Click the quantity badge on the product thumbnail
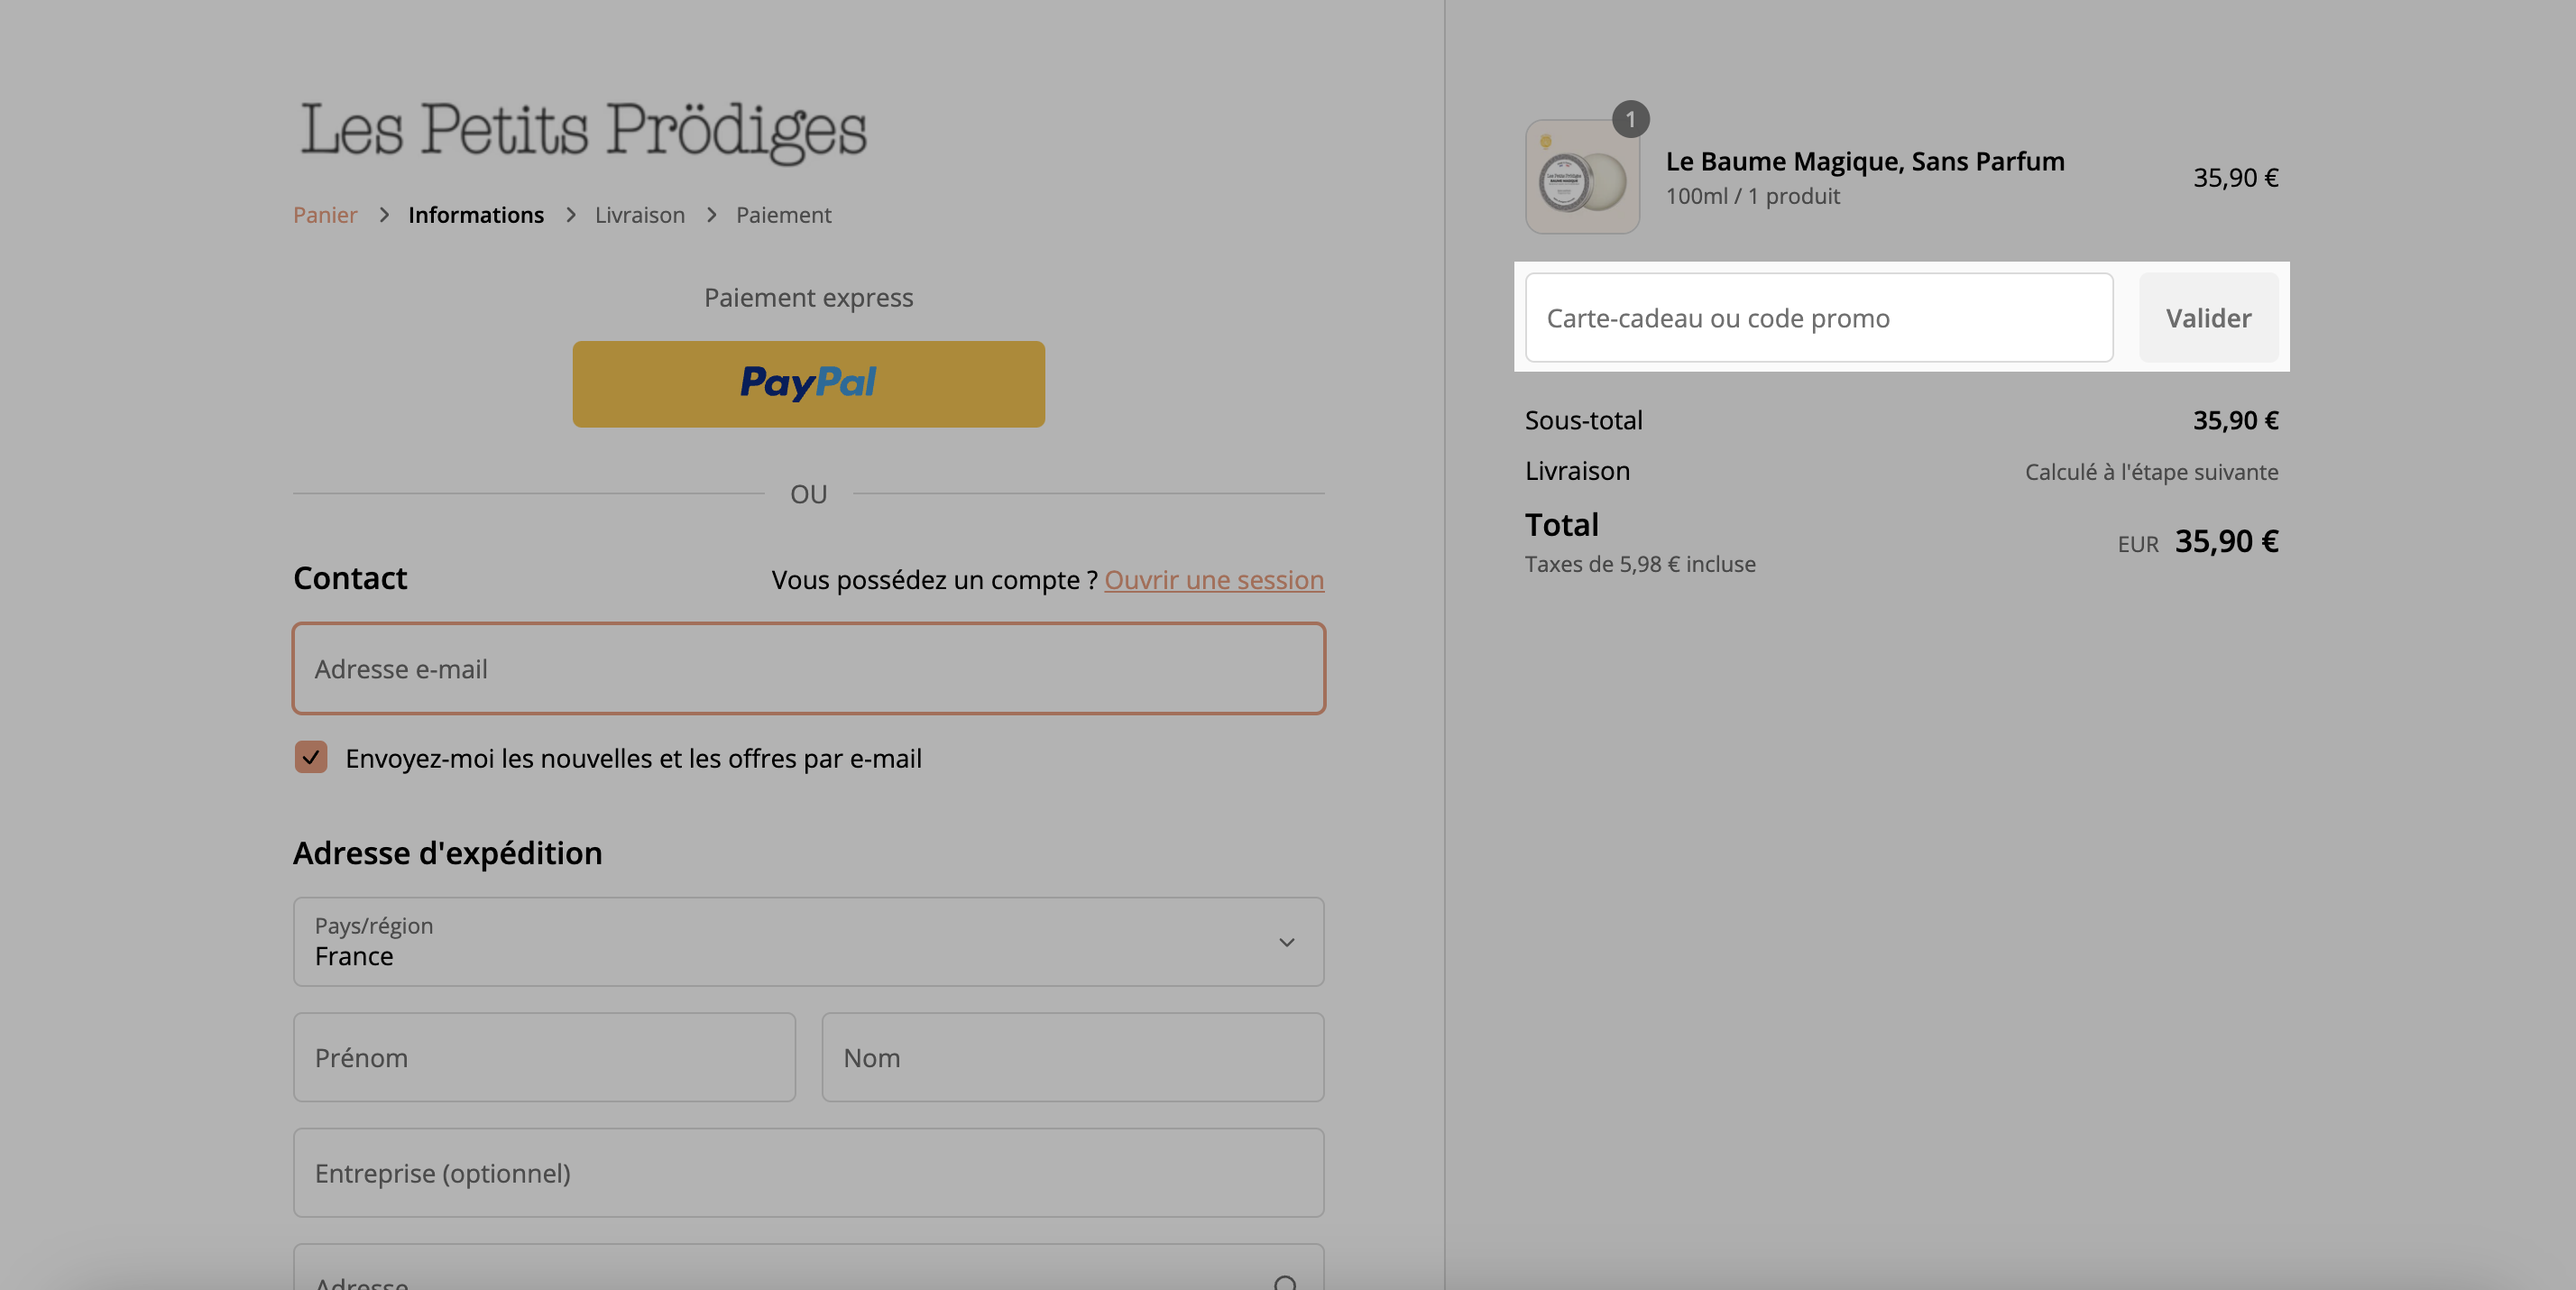Image resolution: width=2576 pixels, height=1290 pixels. click(x=1630, y=120)
